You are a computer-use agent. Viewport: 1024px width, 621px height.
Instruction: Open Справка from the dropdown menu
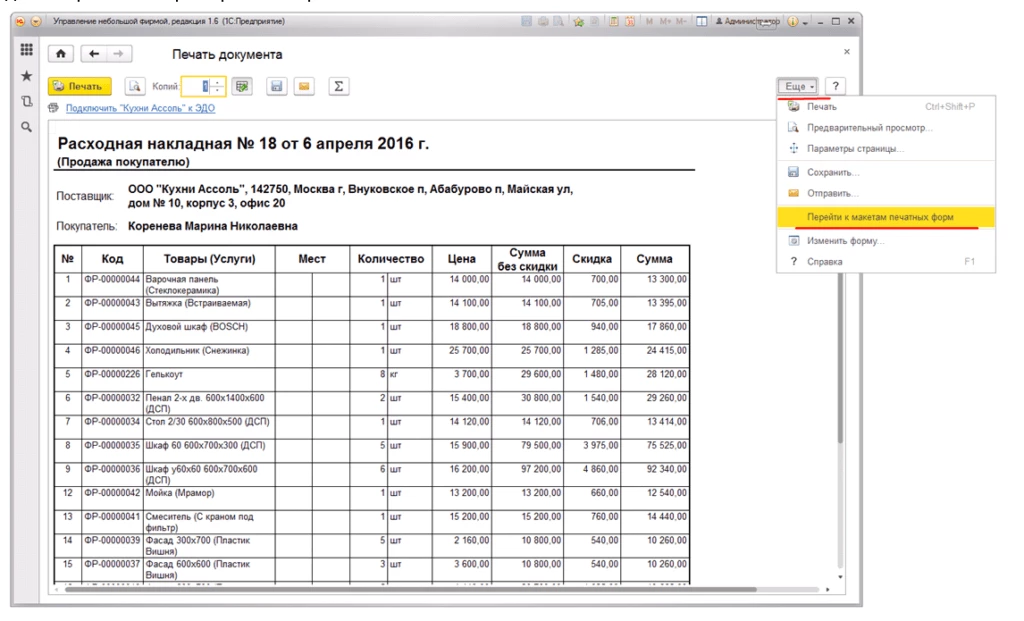point(886,261)
